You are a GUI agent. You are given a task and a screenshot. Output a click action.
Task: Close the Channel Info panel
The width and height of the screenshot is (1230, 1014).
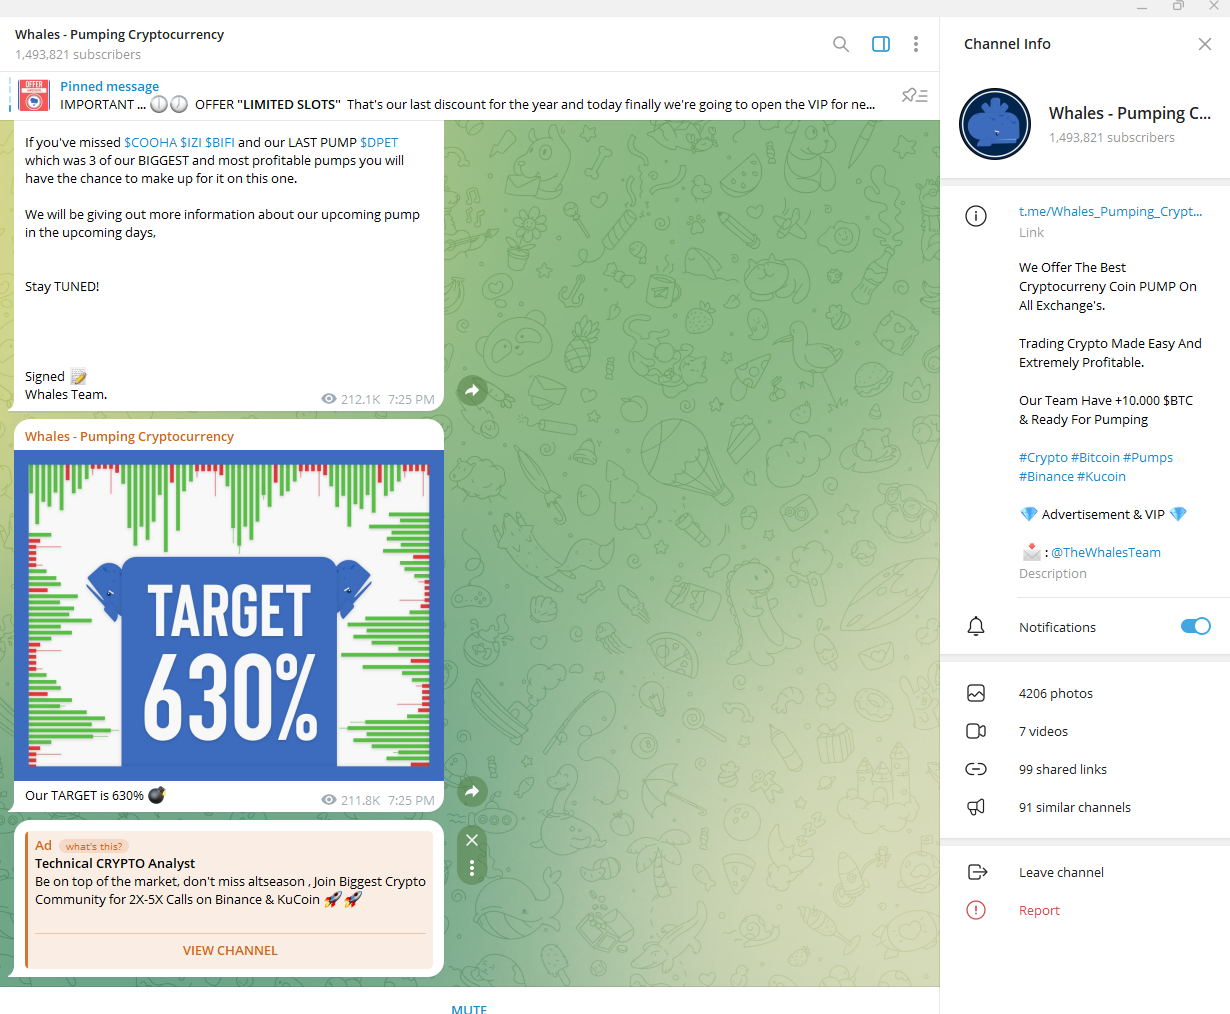[x=1205, y=44]
